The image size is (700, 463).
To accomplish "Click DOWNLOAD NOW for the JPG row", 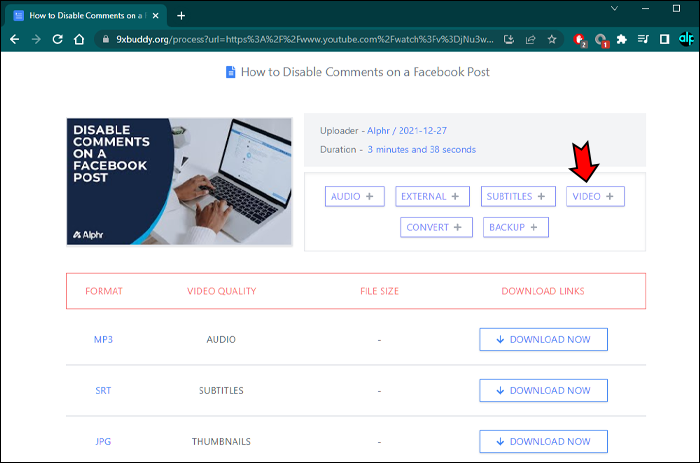I will point(543,442).
